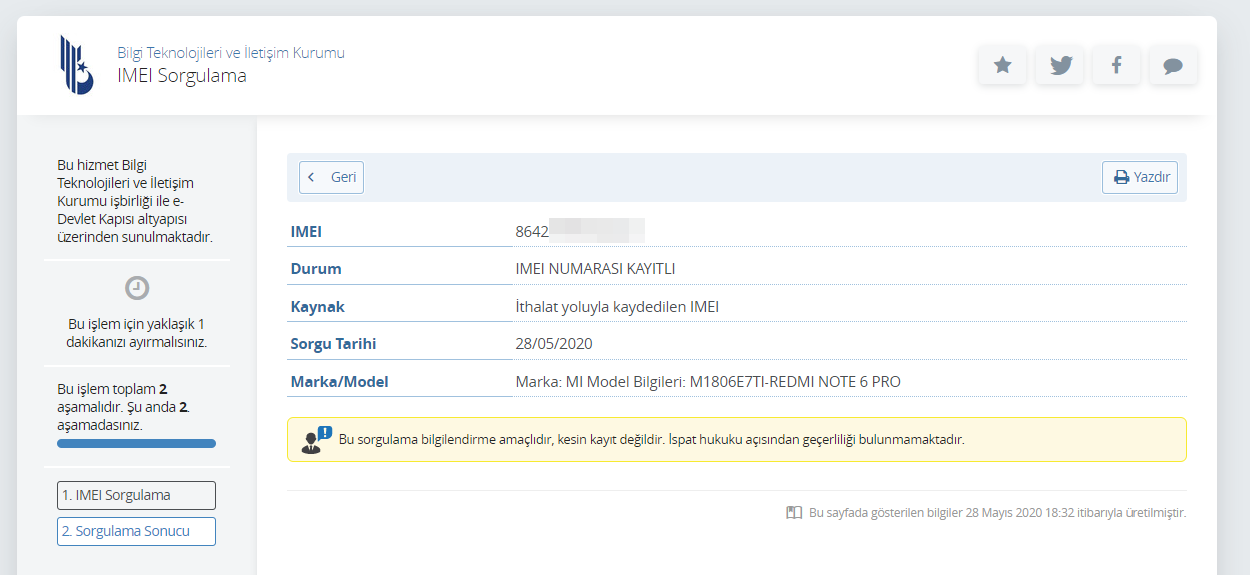Viewport: 1250px width, 575px height.
Task: Share the page on Facebook
Action: coord(1116,66)
